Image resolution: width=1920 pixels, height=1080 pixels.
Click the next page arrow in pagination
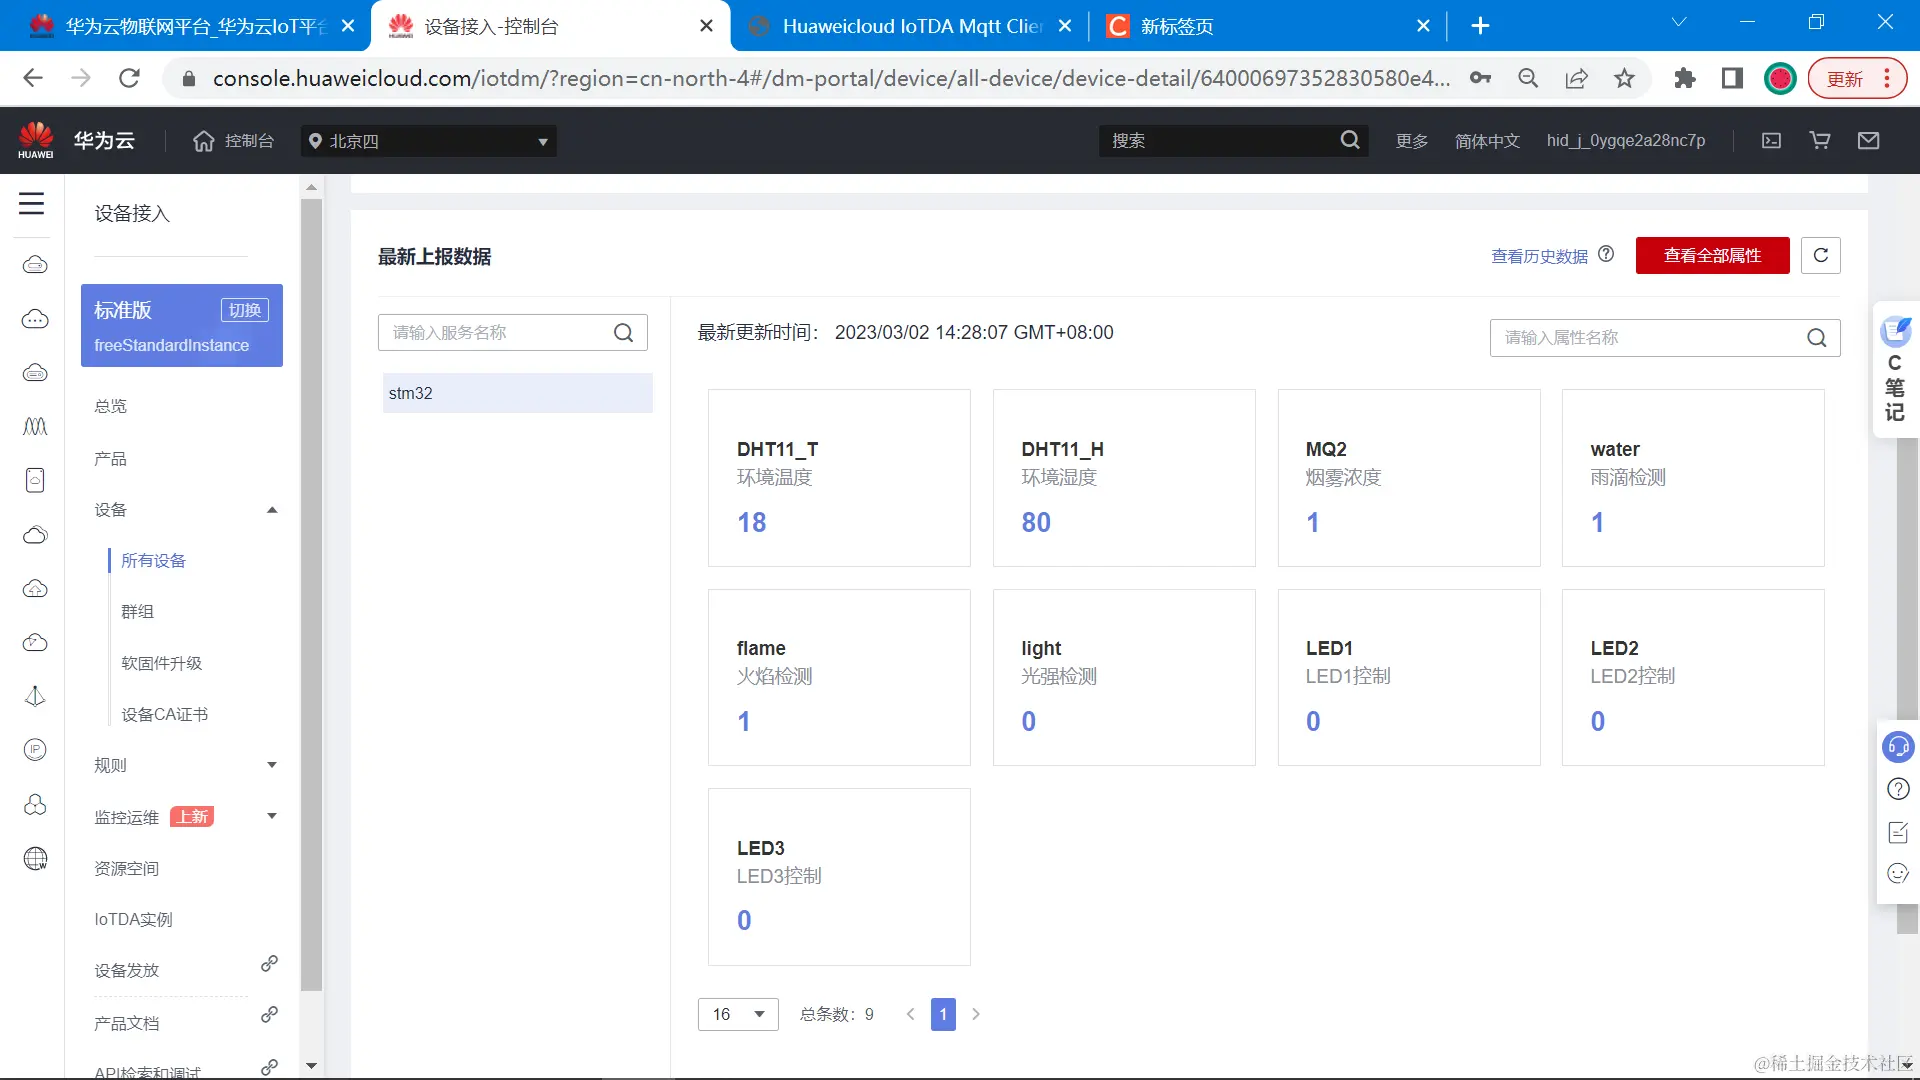976,1015
